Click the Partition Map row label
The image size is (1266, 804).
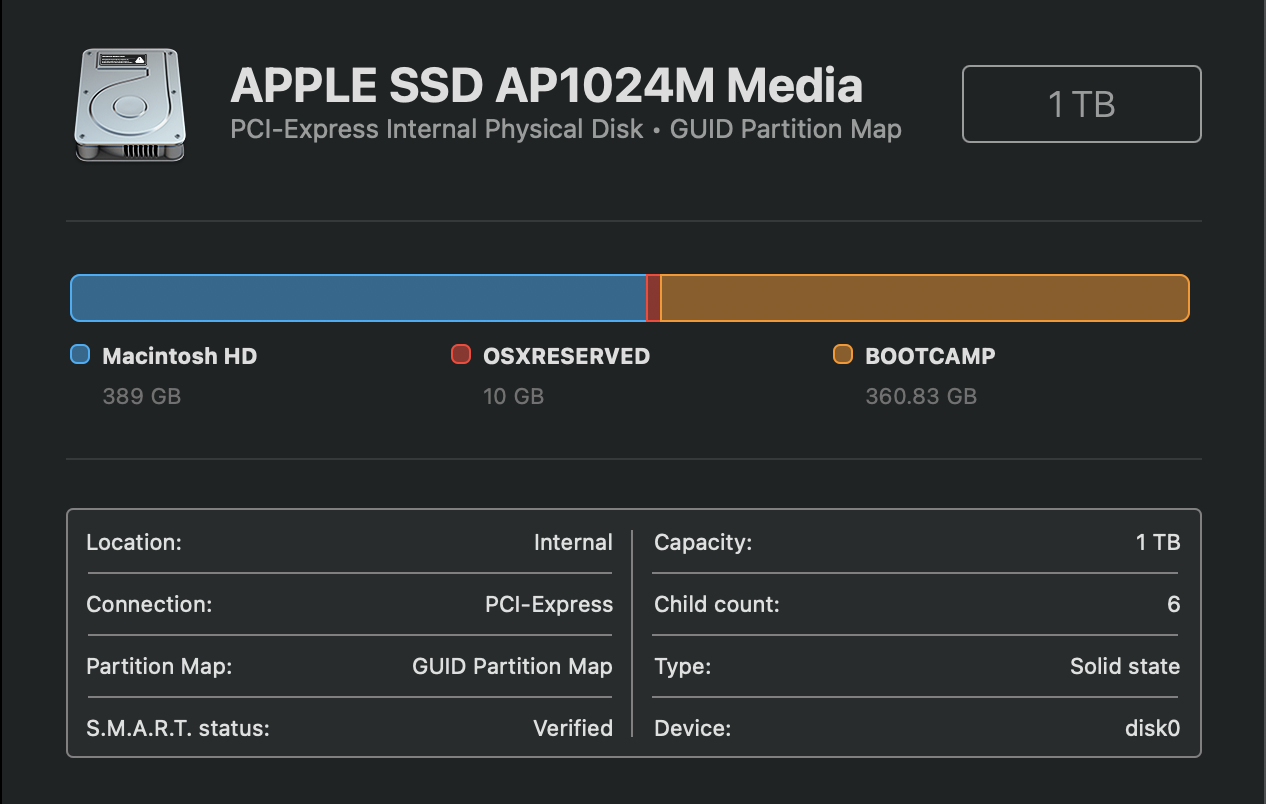pos(159,666)
